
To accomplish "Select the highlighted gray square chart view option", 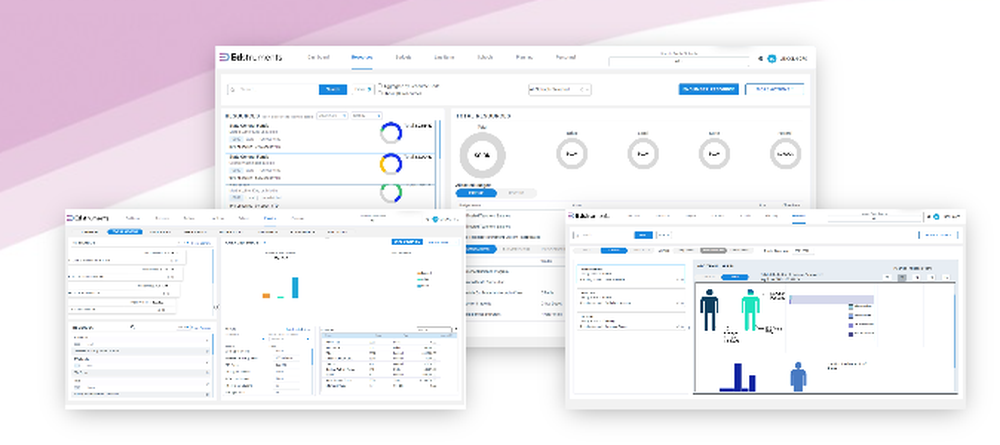I will click(x=901, y=277).
